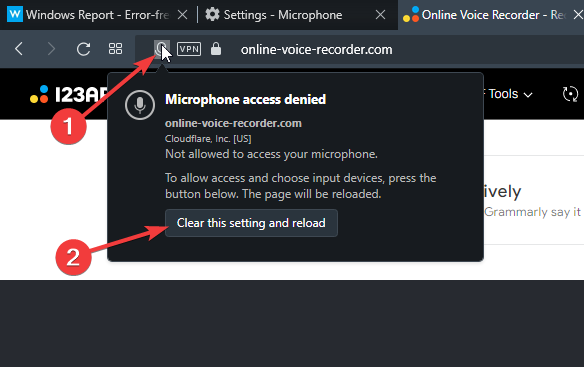
Task: Click the large microphone icon in popup
Action: pos(140,105)
